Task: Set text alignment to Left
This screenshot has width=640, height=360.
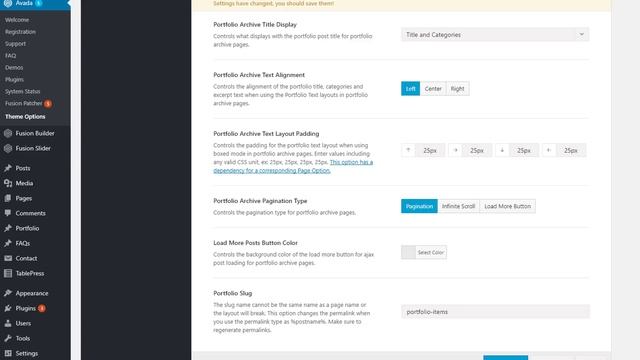Action: click(410, 89)
